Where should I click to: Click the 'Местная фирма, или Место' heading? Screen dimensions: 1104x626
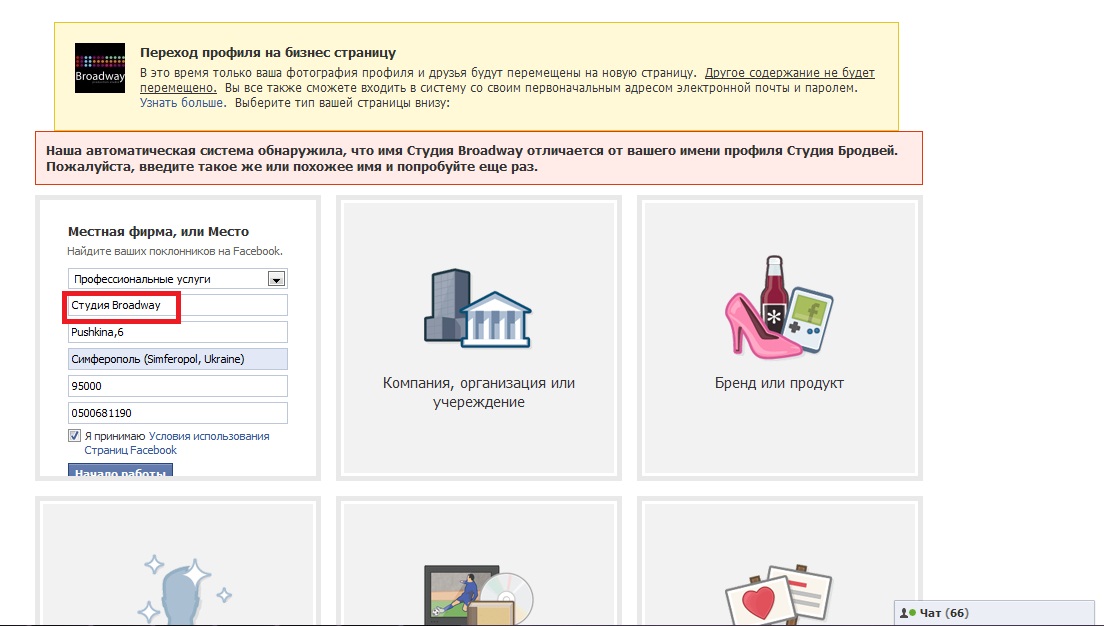pyautogui.click(x=158, y=232)
